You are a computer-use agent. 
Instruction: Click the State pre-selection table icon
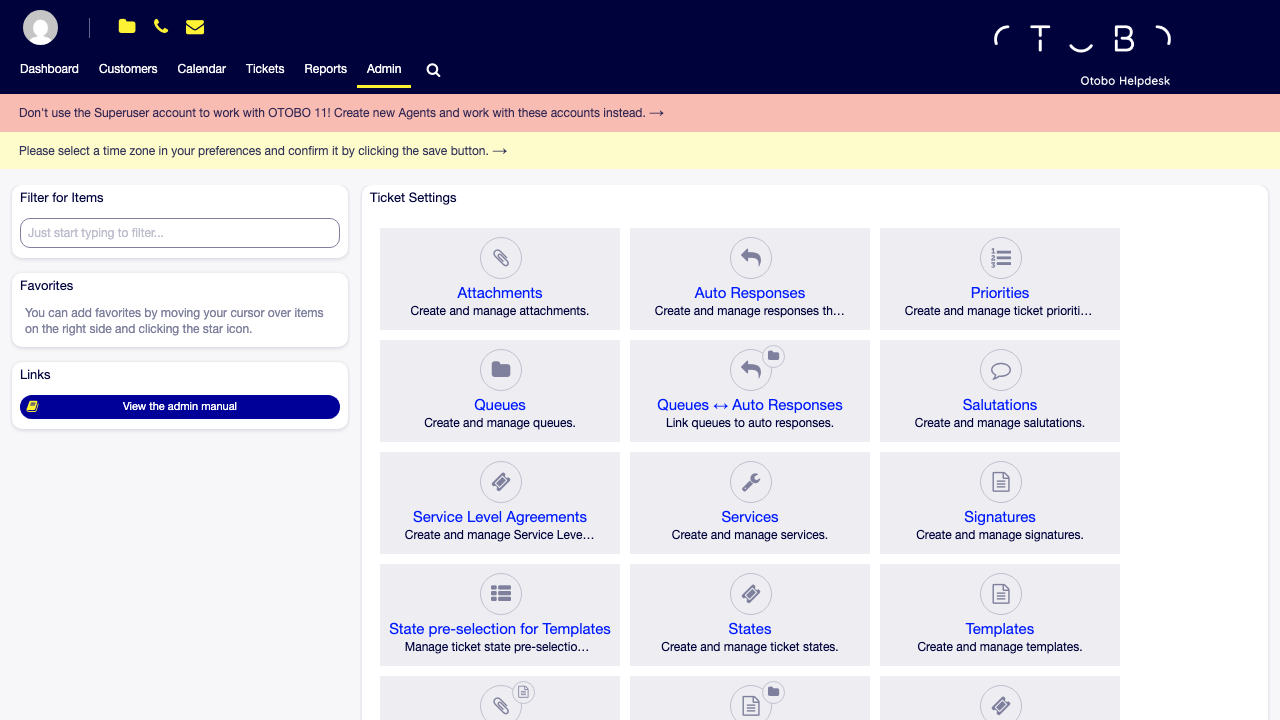pyautogui.click(x=501, y=594)
